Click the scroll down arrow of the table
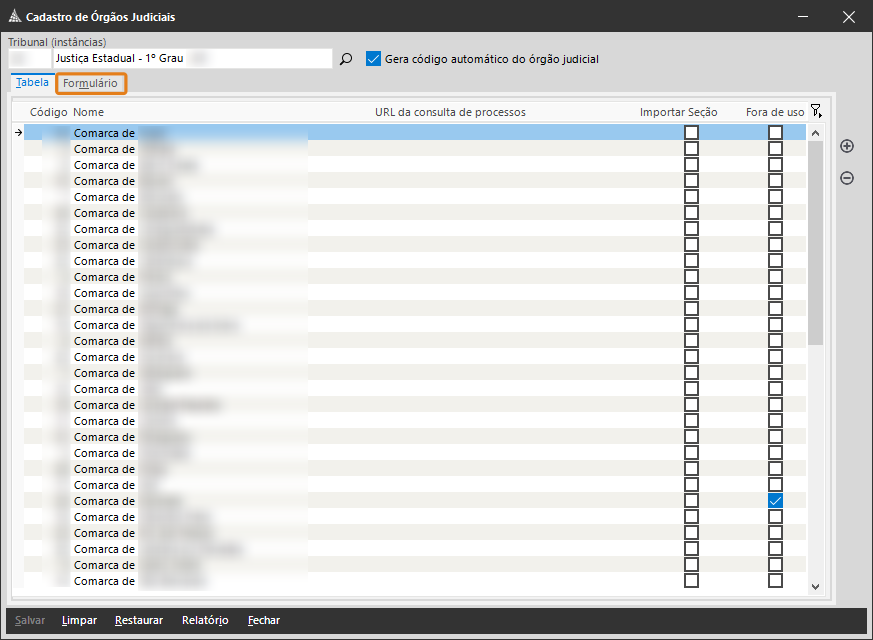The image size is (873, 640). (815, 587)
